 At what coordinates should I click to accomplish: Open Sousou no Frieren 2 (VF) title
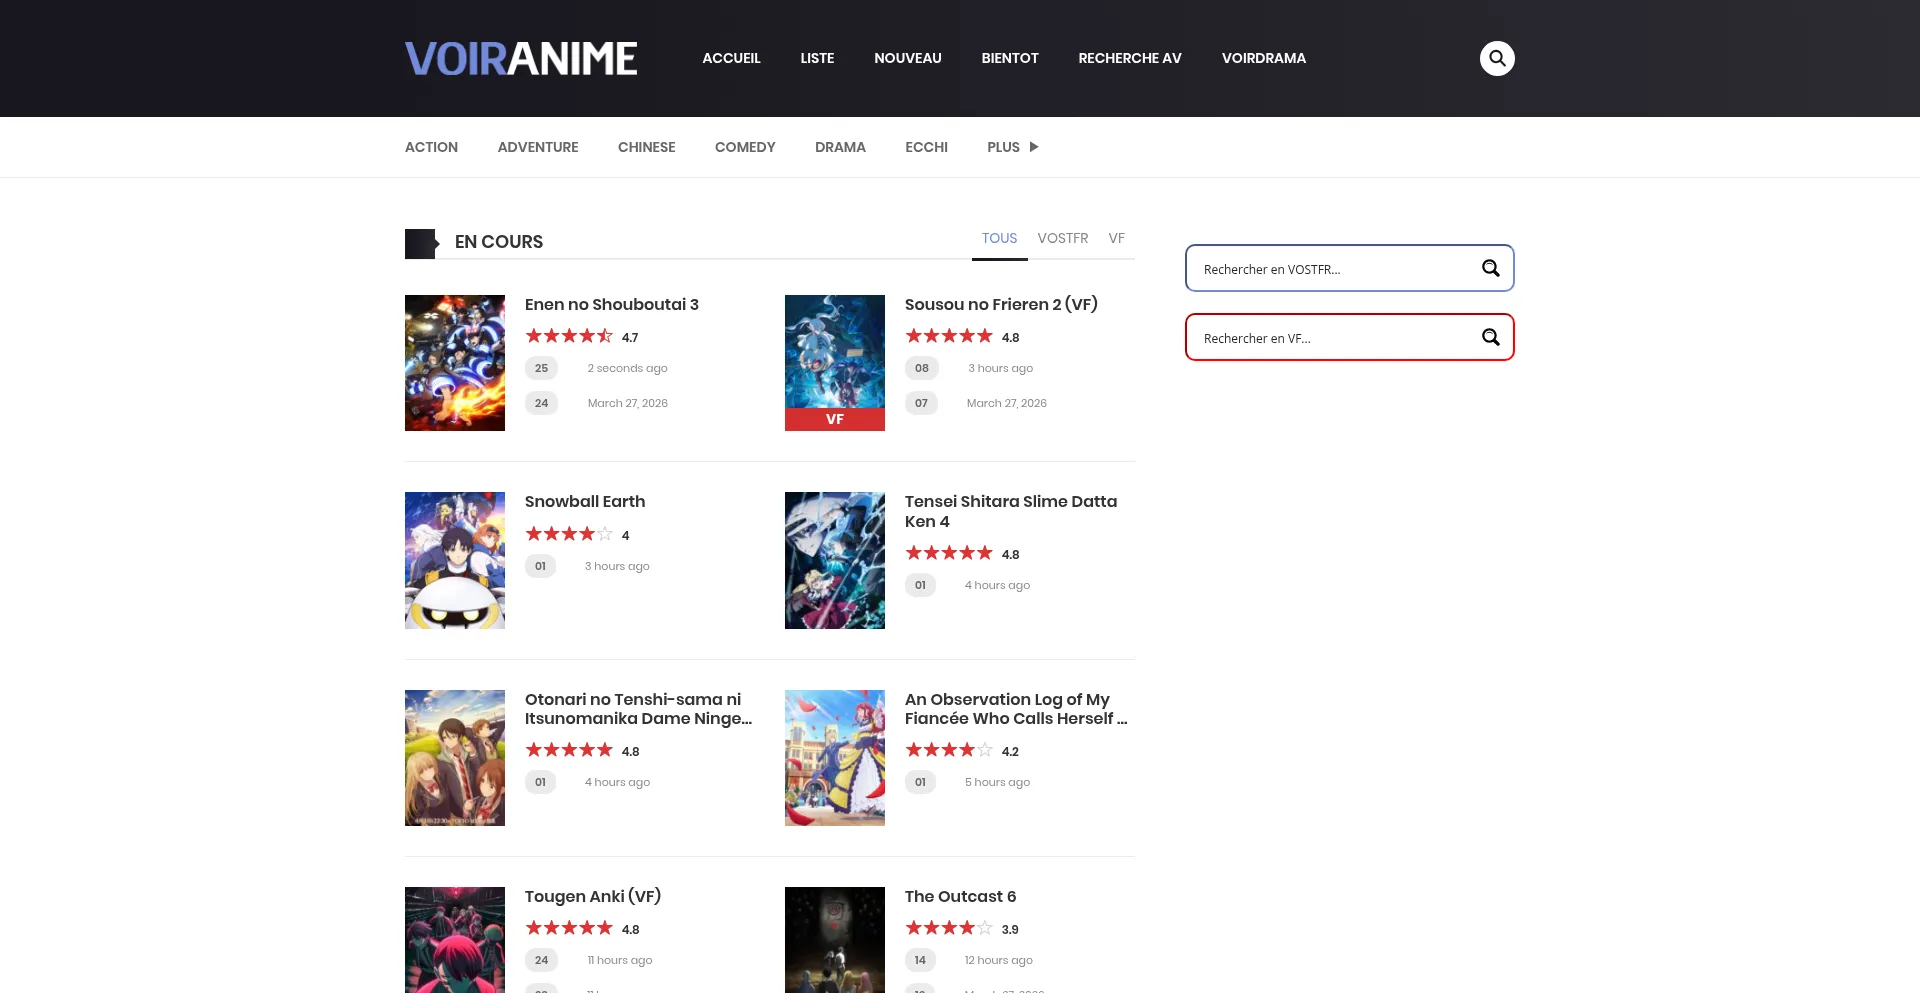click(1001, 304)
